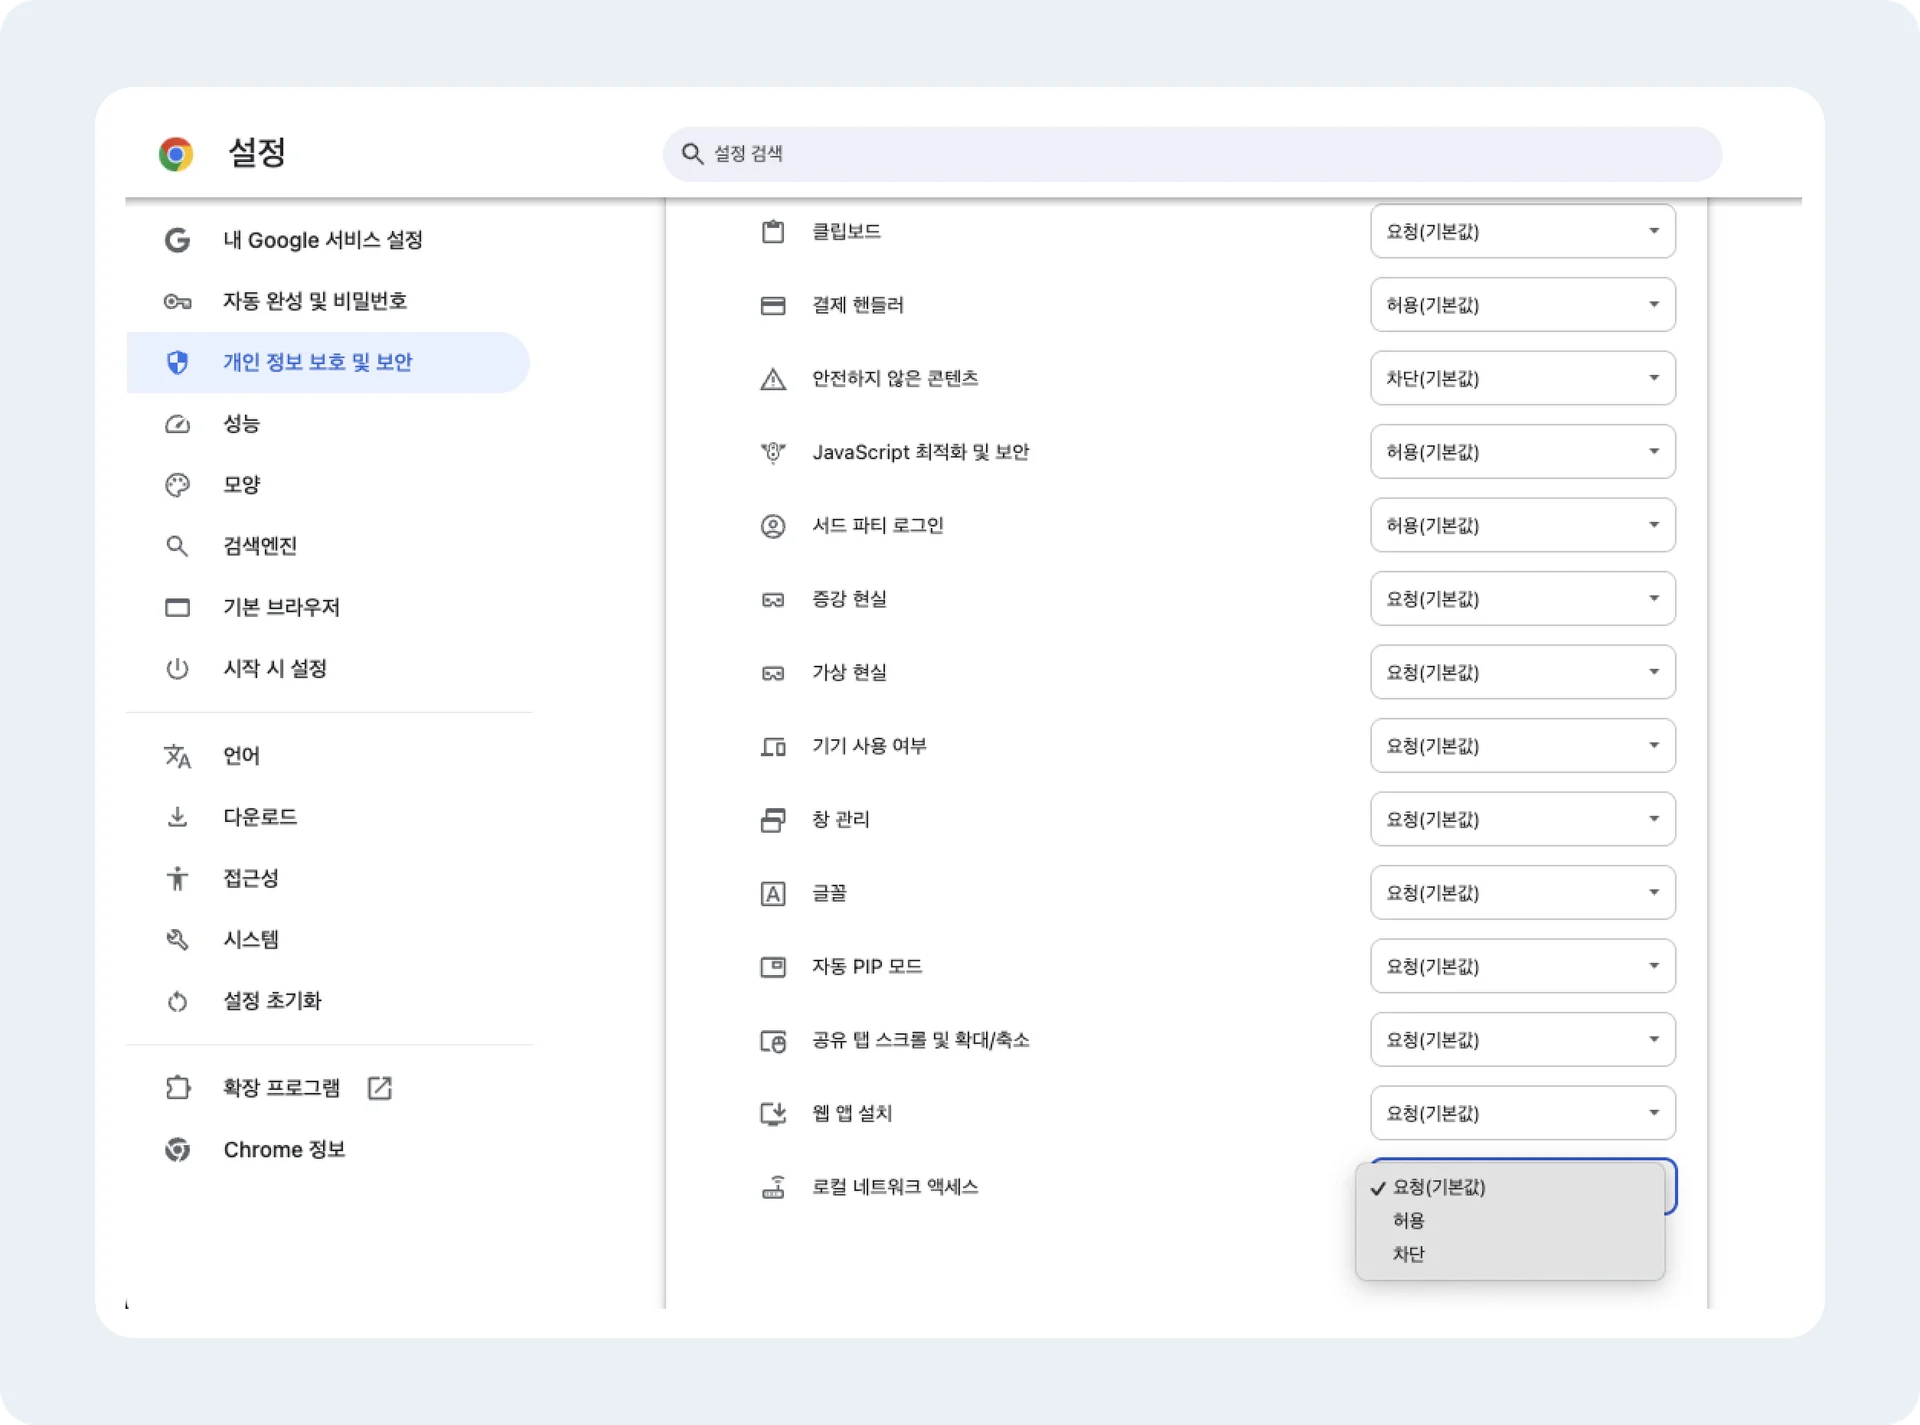Select 차단 for 로컬 네트워크 액세스

point(1408,1254)
